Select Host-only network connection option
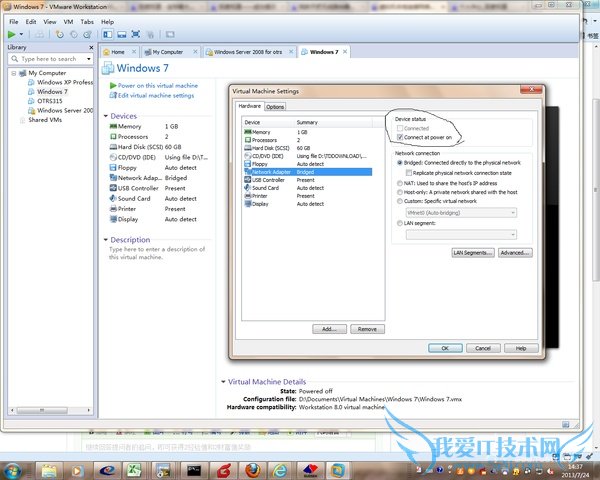The height and width of the screenshot is (480, 600). click(400, 192)
